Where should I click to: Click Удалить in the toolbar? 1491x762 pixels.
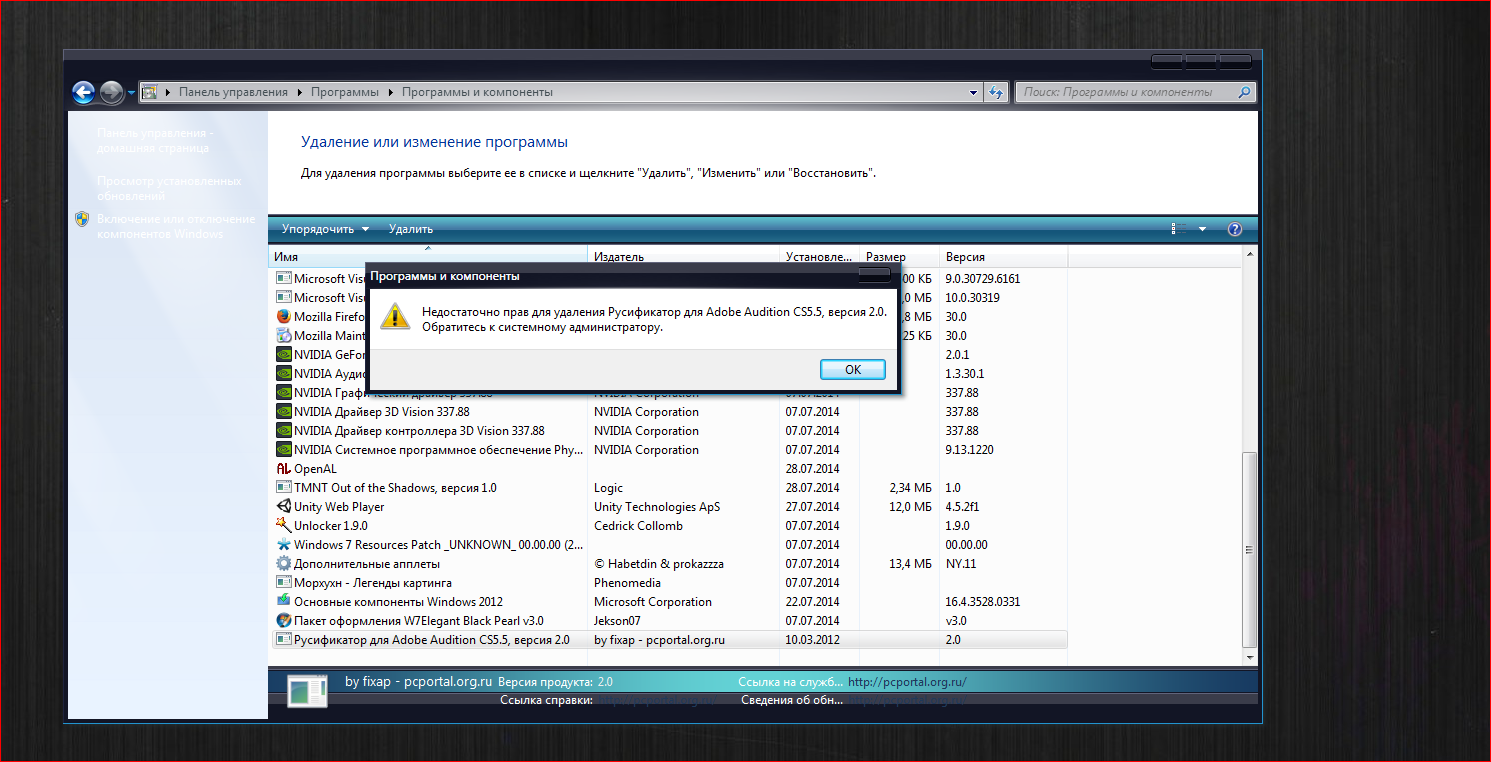pos(411,229)
